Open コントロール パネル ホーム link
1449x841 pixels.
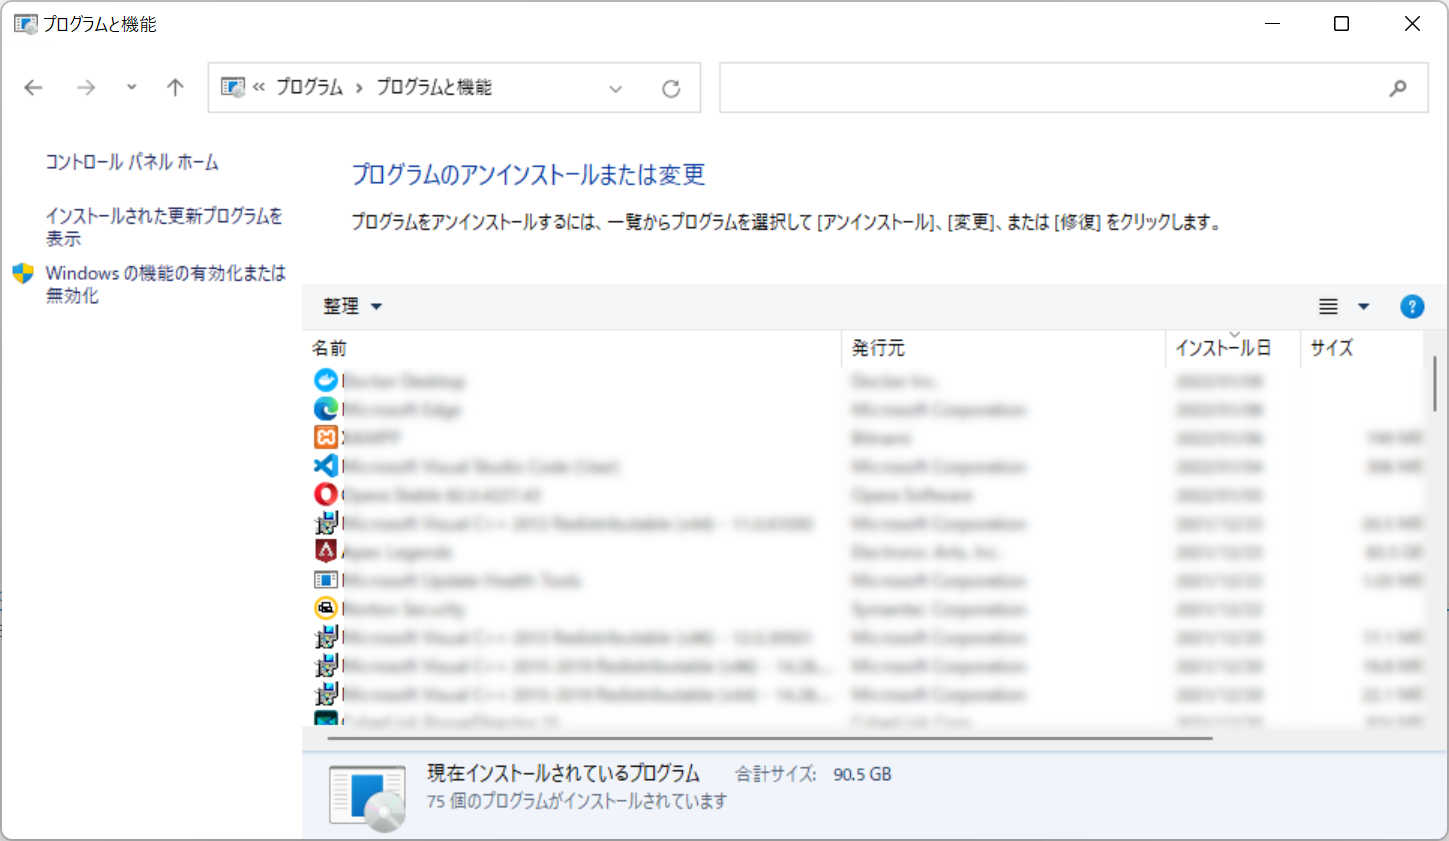(132, 162)
